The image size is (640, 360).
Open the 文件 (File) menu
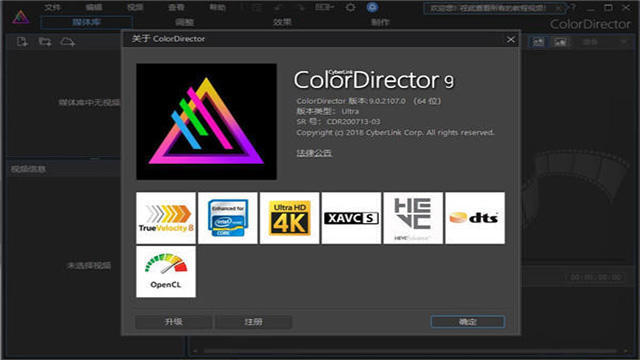(x=53, y=7)
